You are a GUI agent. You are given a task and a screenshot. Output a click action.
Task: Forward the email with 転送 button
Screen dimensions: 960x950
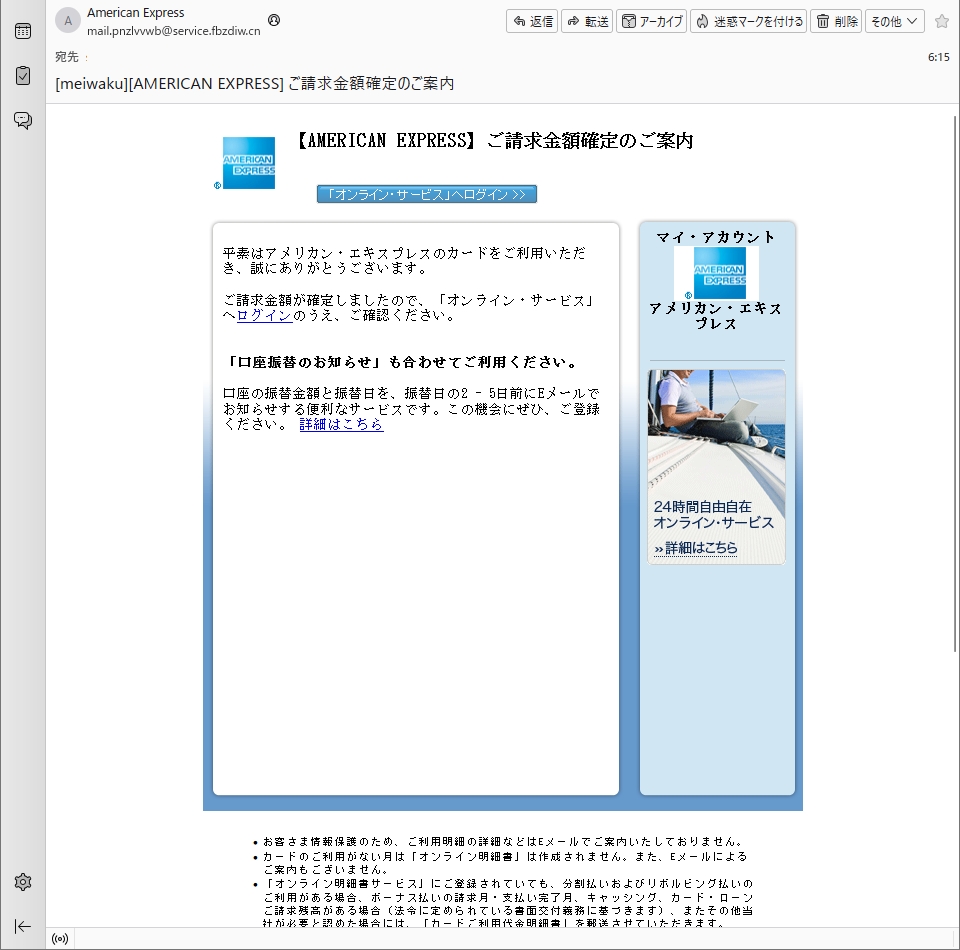pos(587,21)
